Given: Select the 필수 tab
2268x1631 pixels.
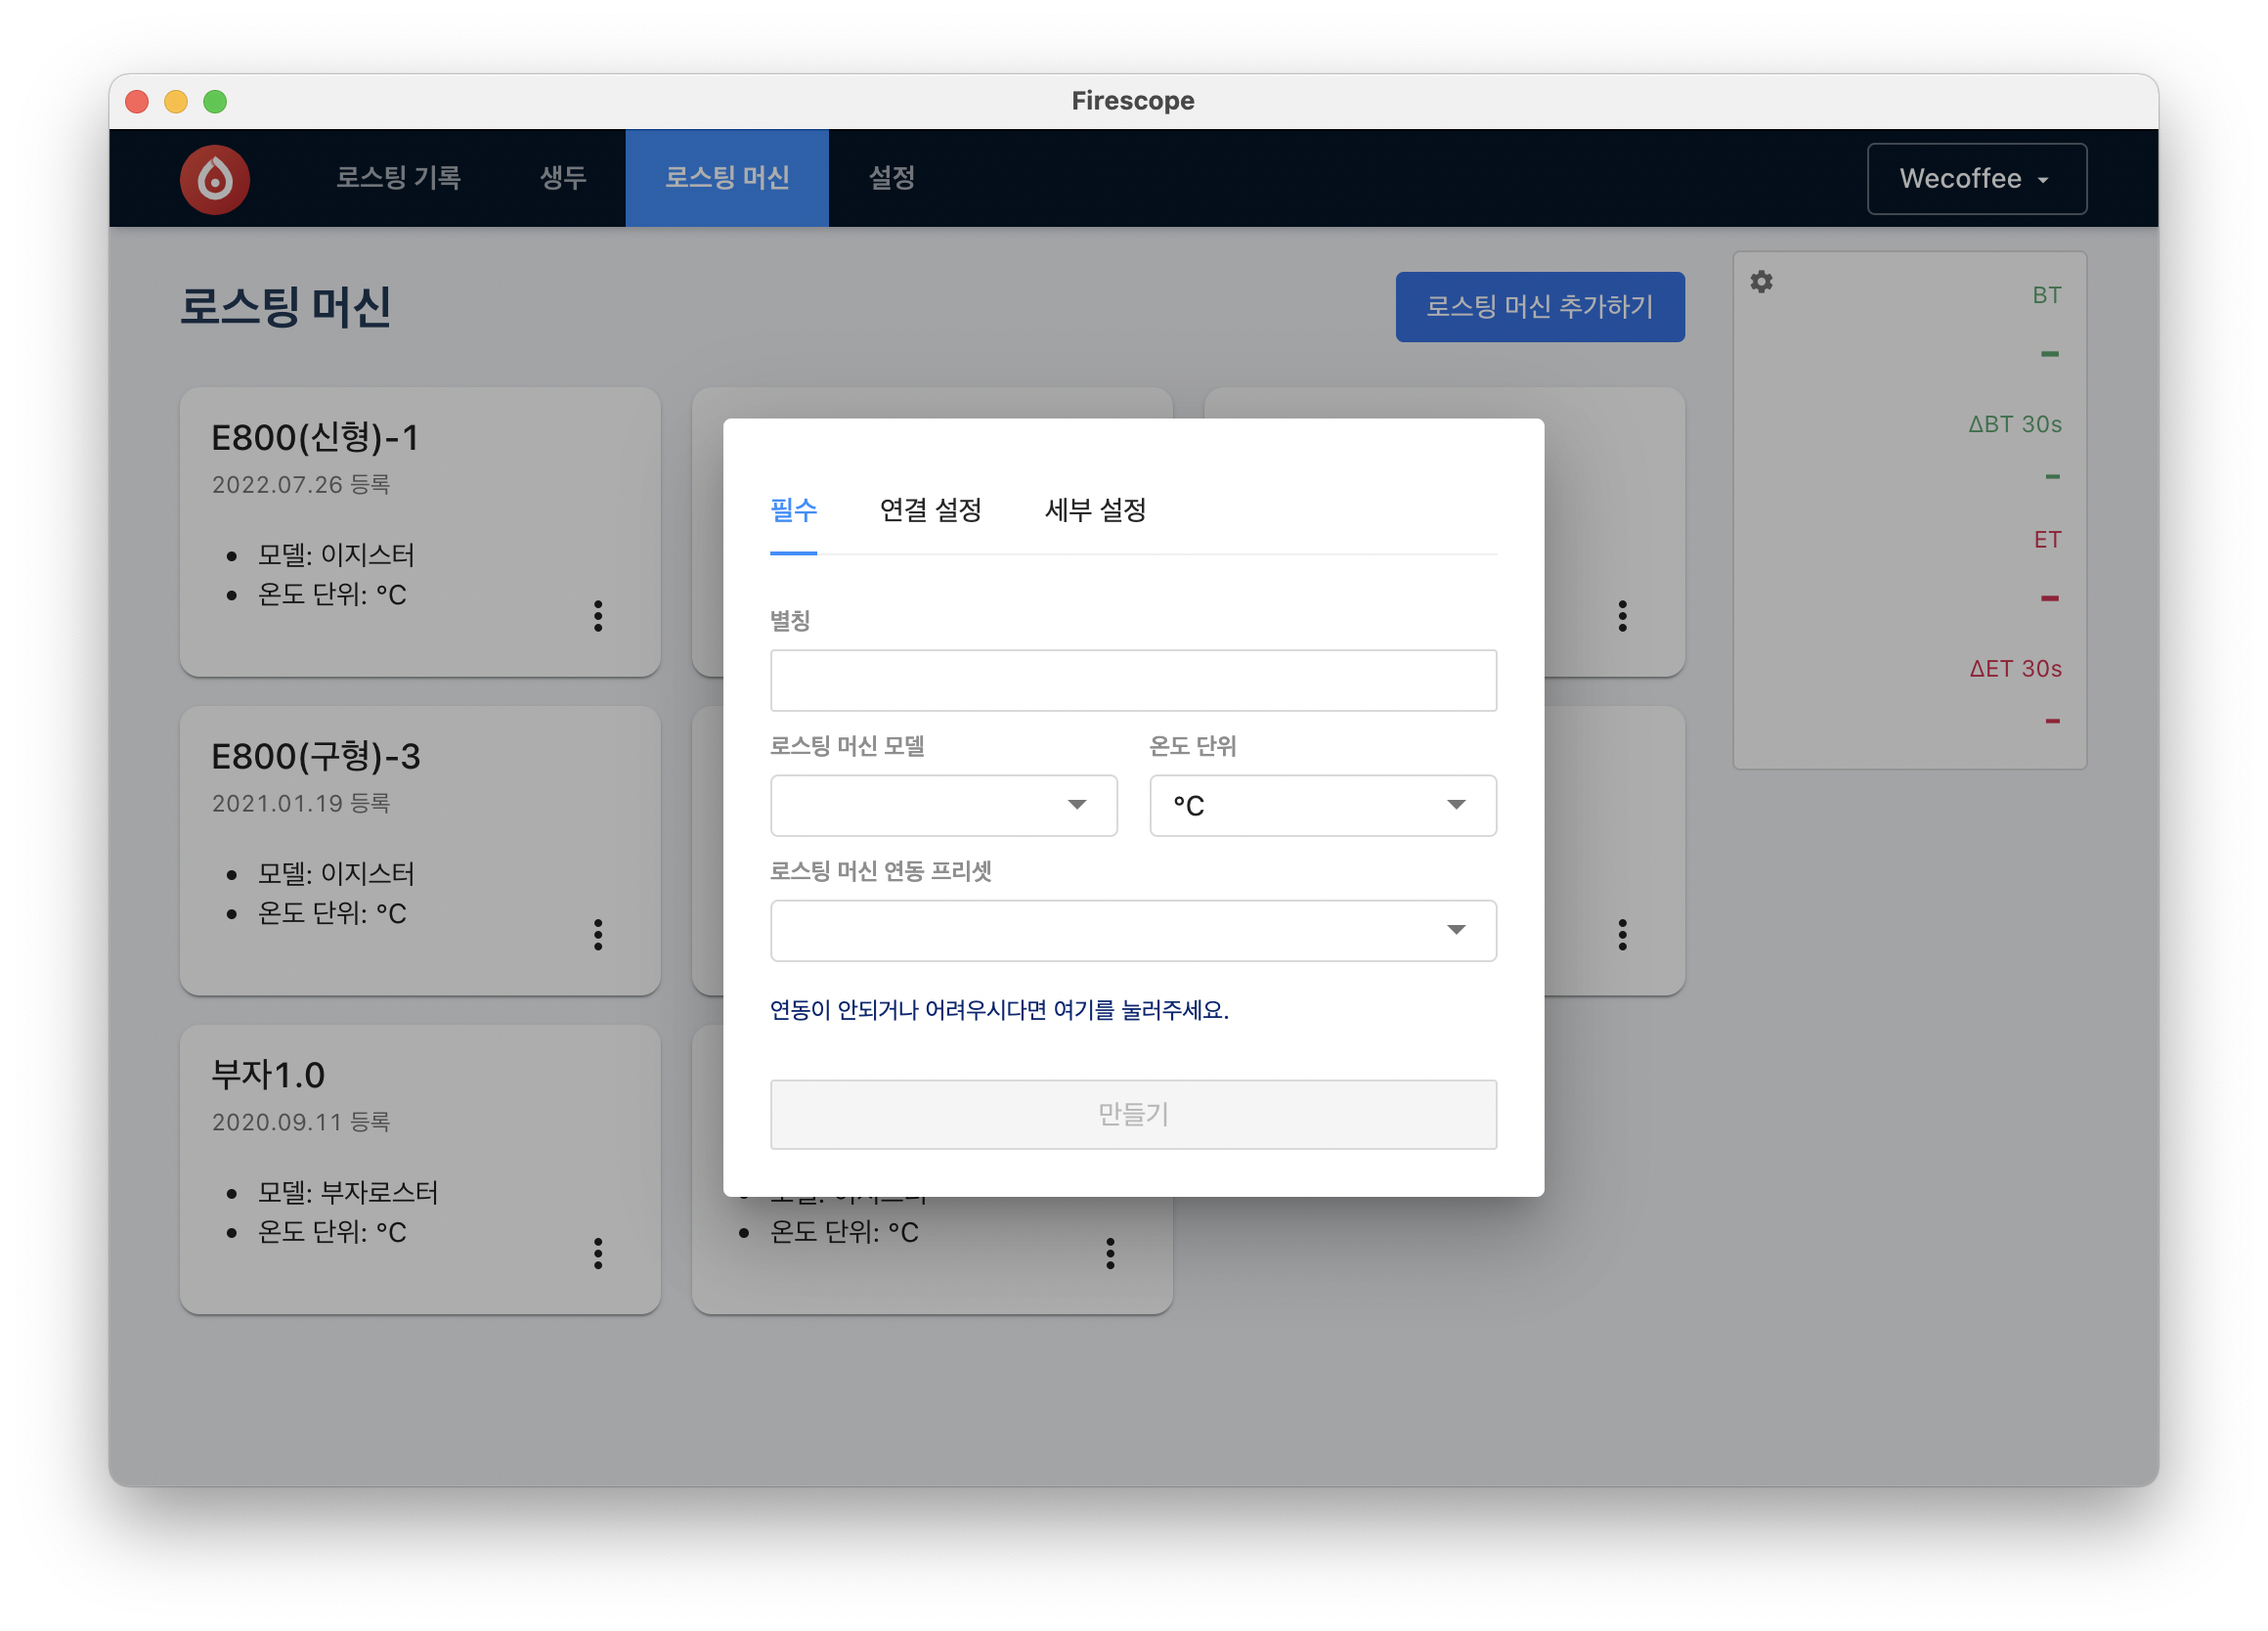Looking at the screenshot, I should tap(793, 510).
